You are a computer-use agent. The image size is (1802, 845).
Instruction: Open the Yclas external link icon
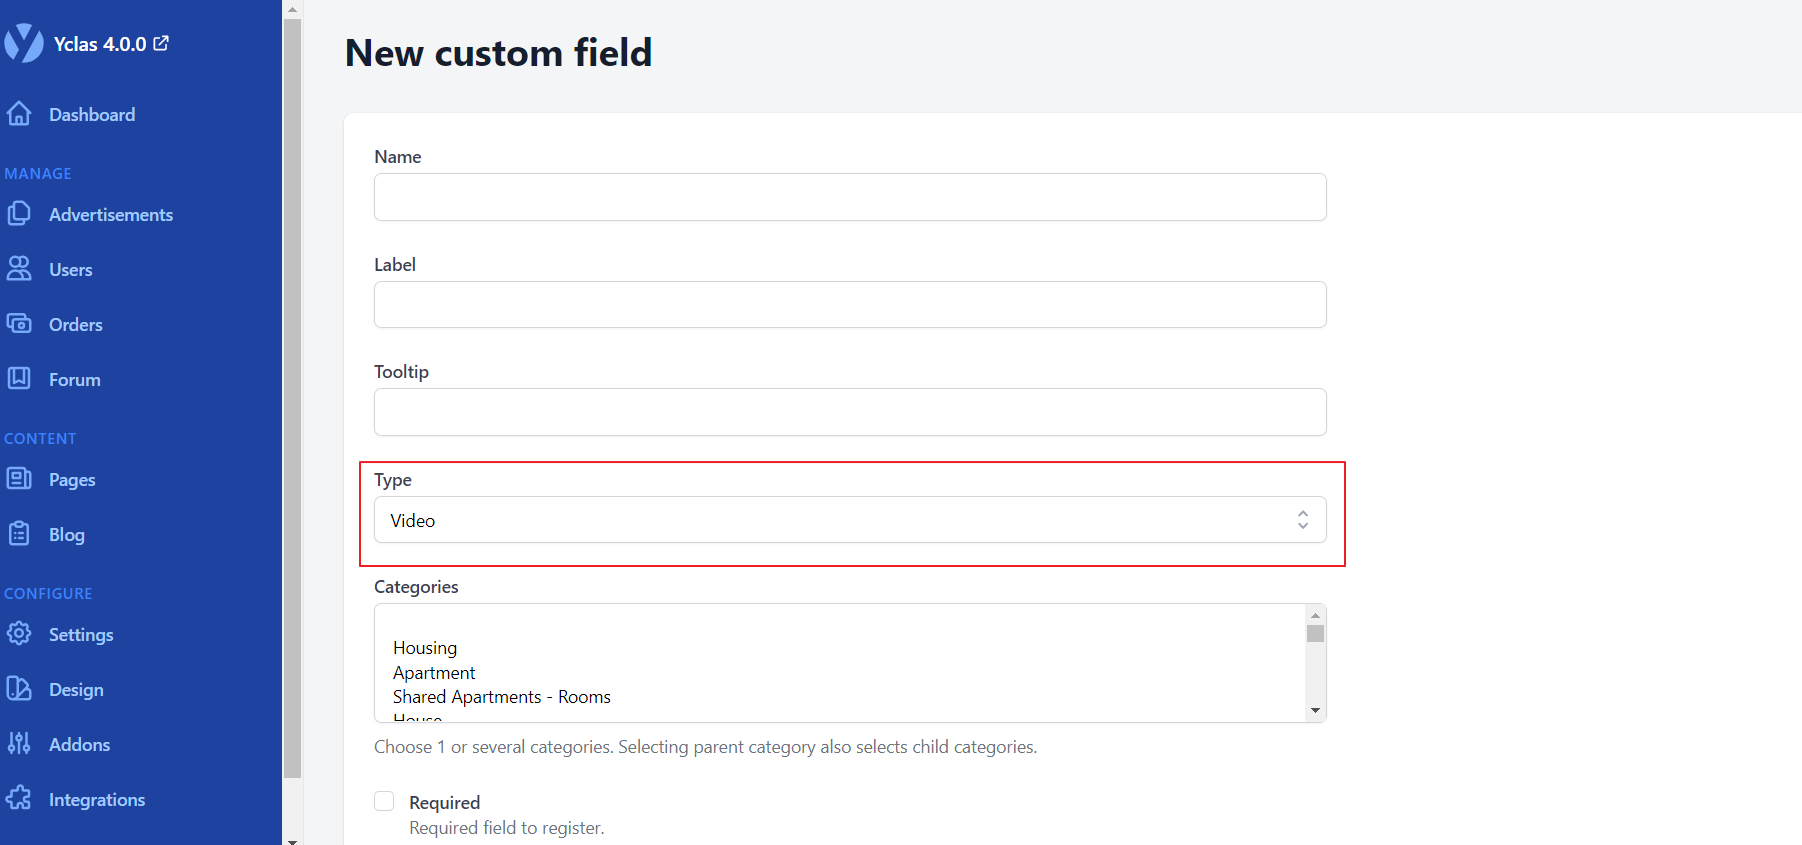tap(161, 43)
